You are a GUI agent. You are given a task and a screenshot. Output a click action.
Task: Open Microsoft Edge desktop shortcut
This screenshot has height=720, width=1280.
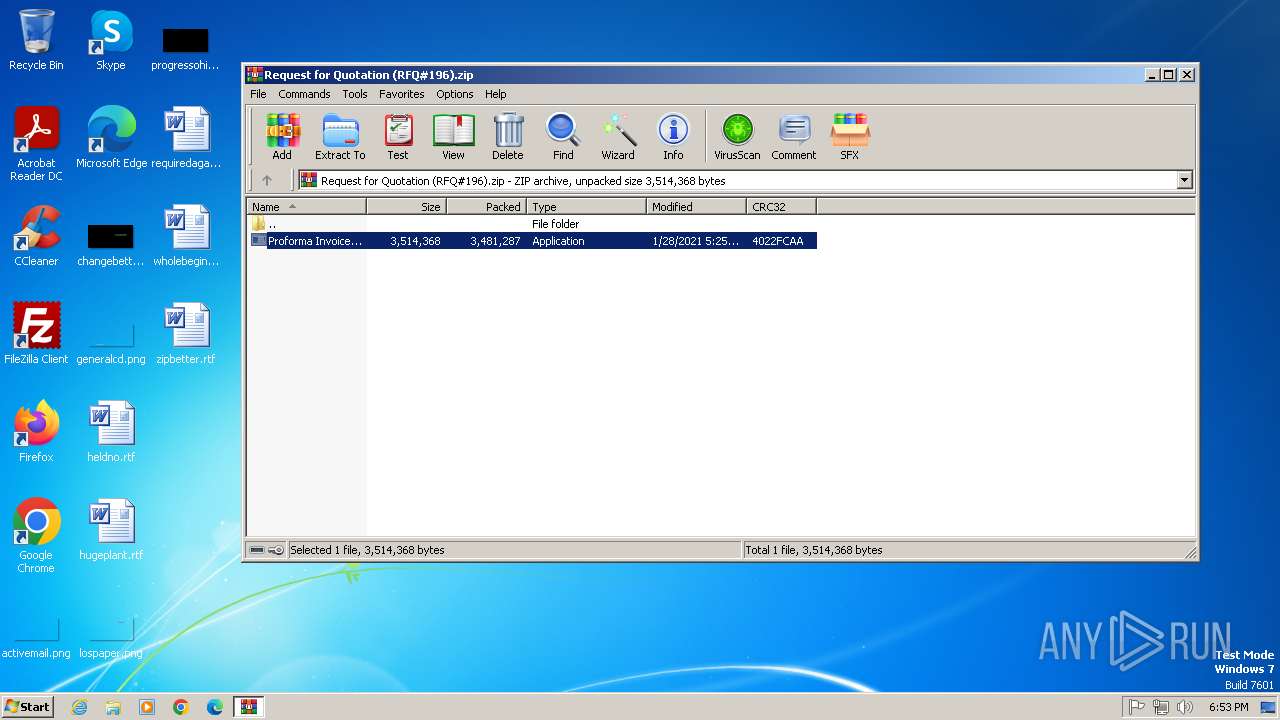click(111, 139)
